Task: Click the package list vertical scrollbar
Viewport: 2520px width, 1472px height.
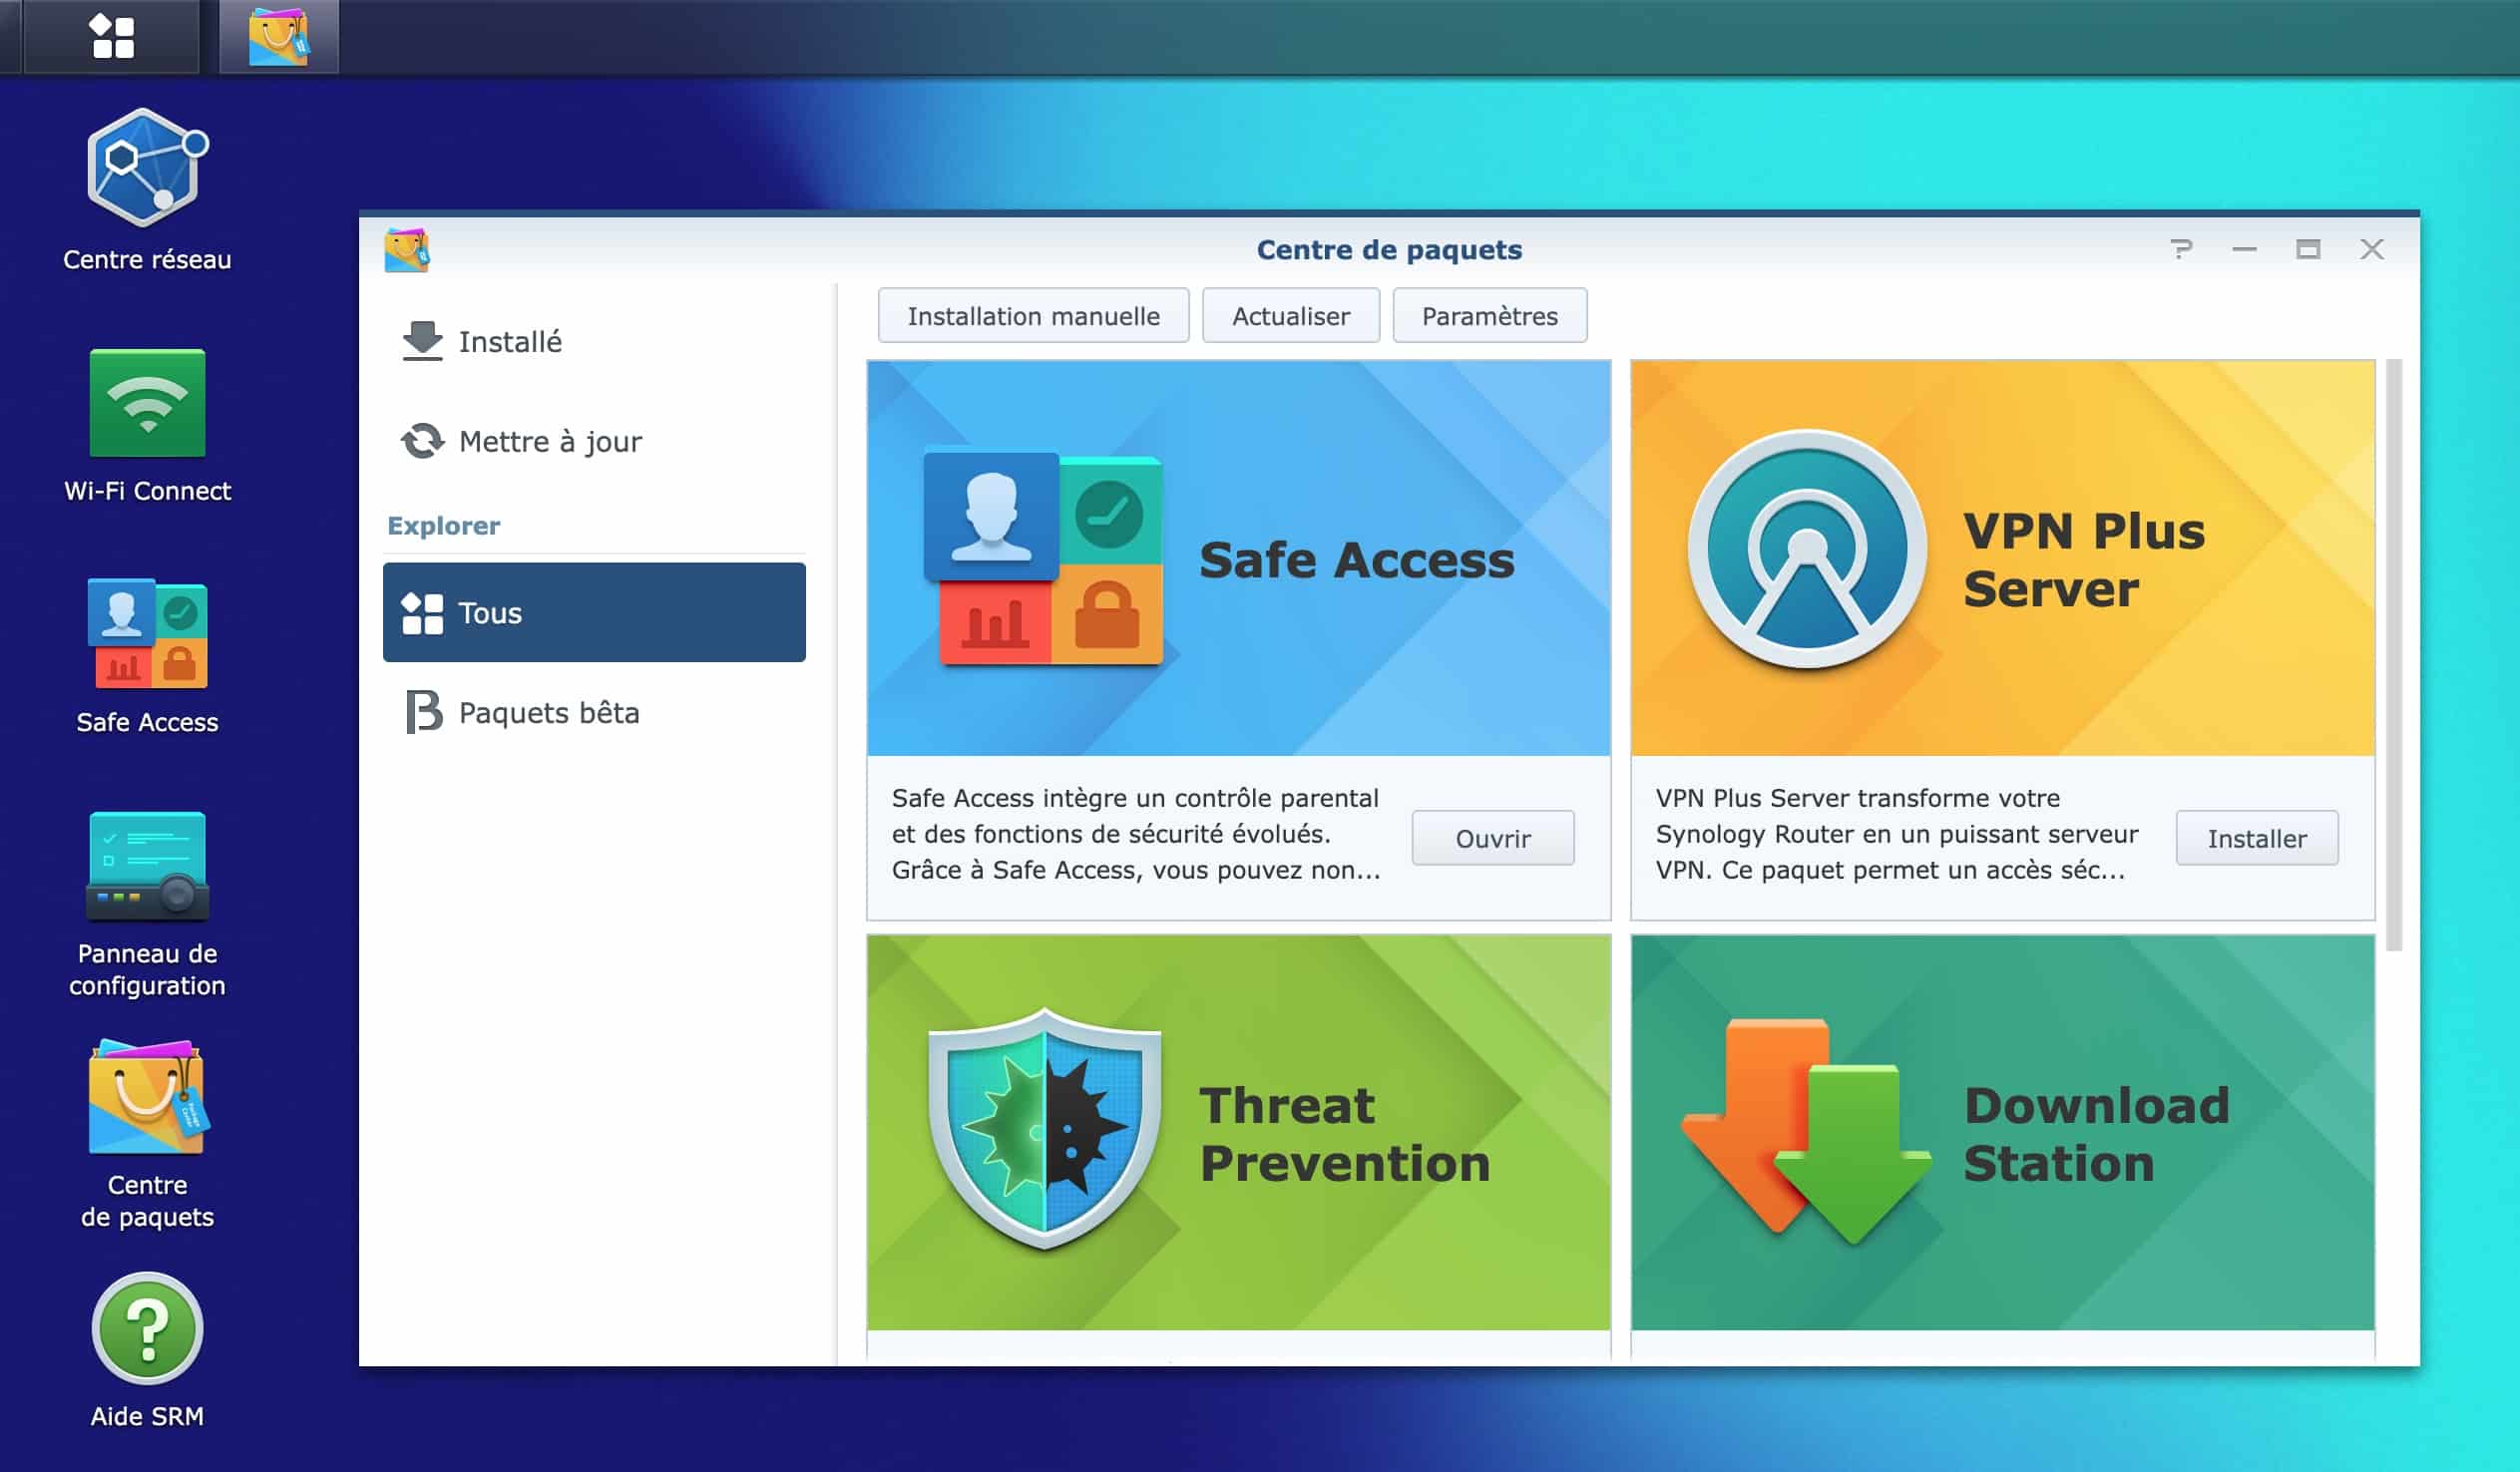Action: click(x=2393, y=655)
